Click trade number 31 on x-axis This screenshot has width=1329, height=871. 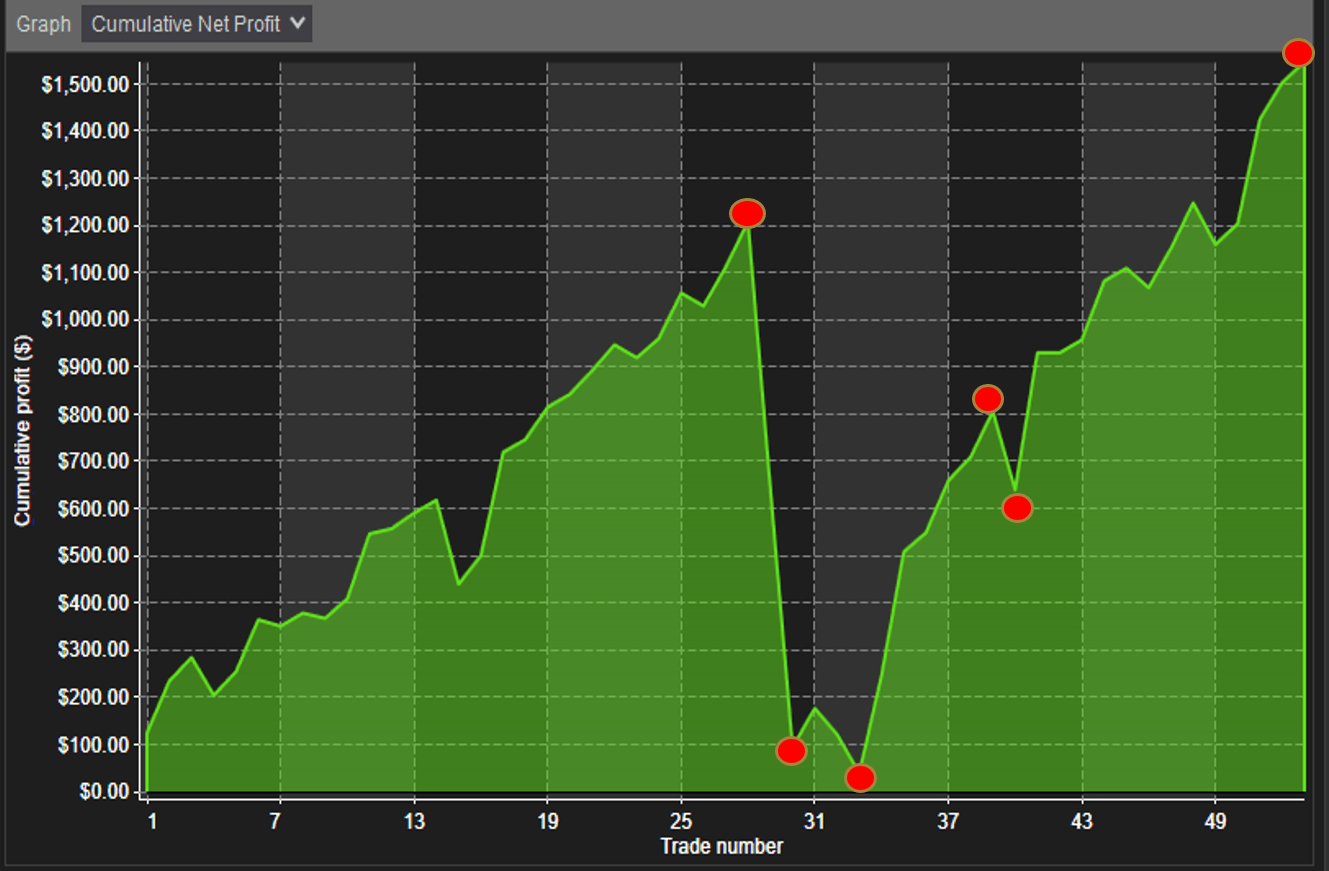pyautogui.click(x=814, y=822)
